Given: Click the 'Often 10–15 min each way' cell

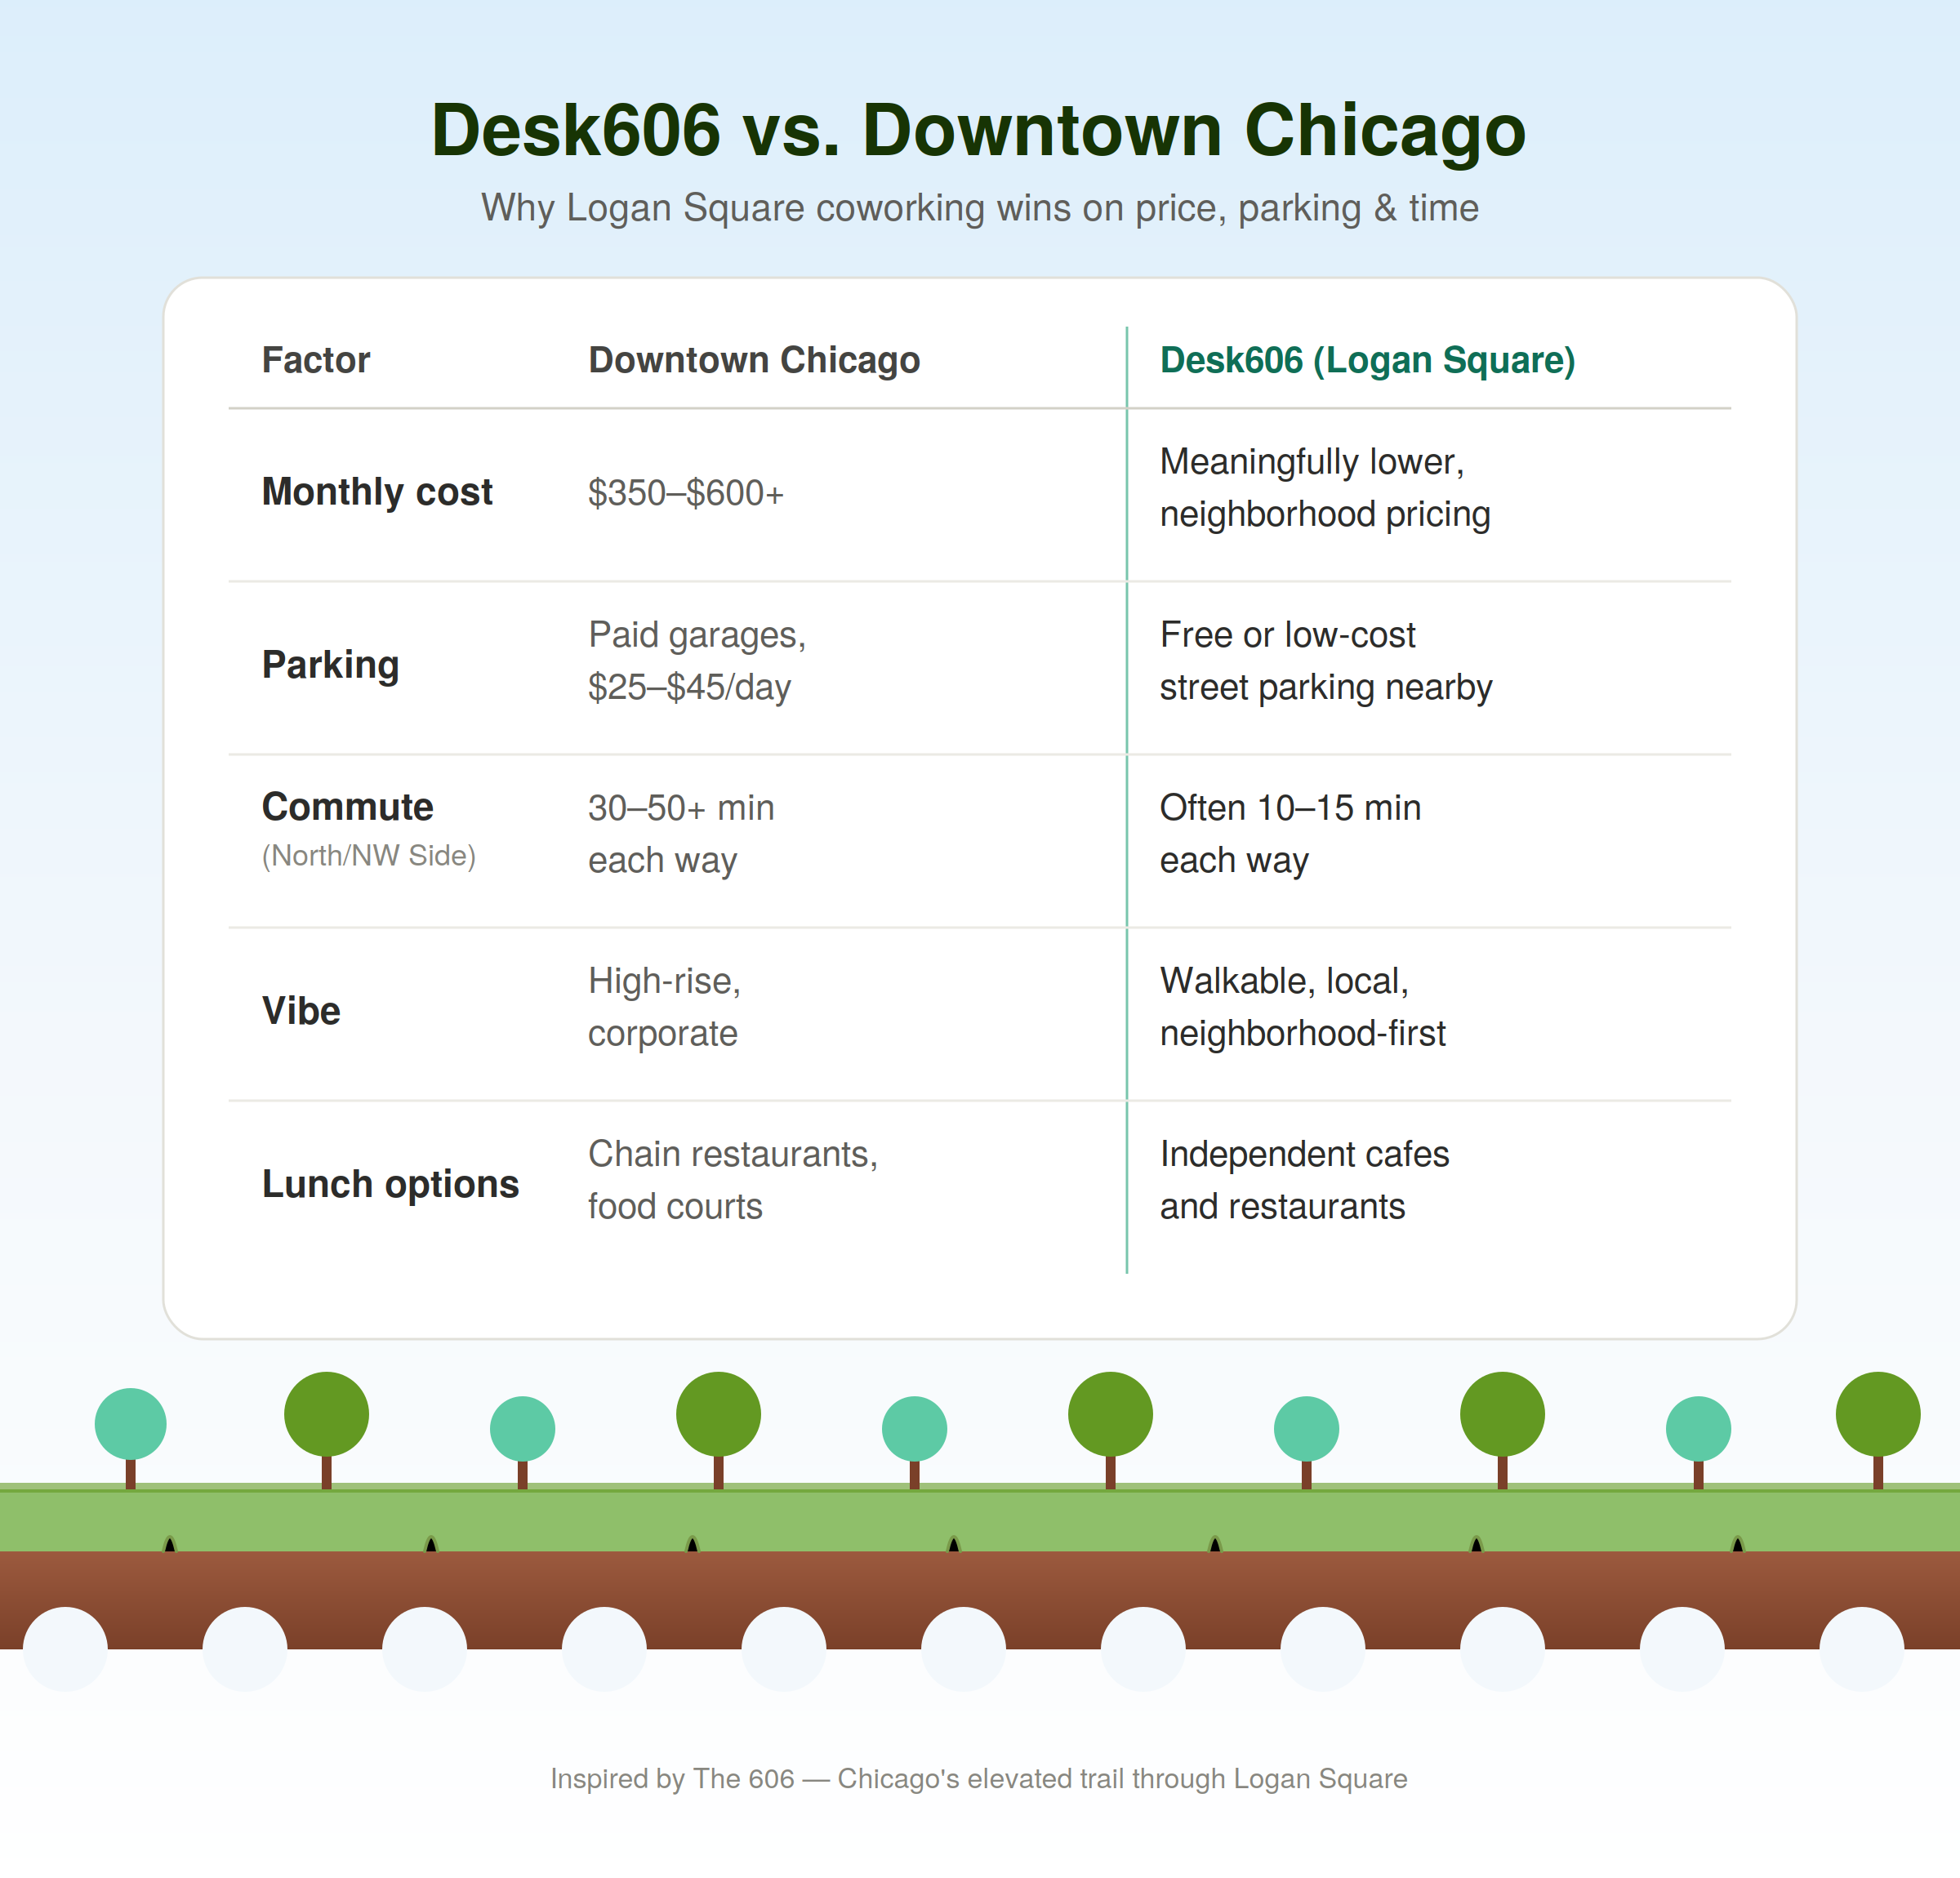Looking at the screenshot, I should coord(1290,834).
